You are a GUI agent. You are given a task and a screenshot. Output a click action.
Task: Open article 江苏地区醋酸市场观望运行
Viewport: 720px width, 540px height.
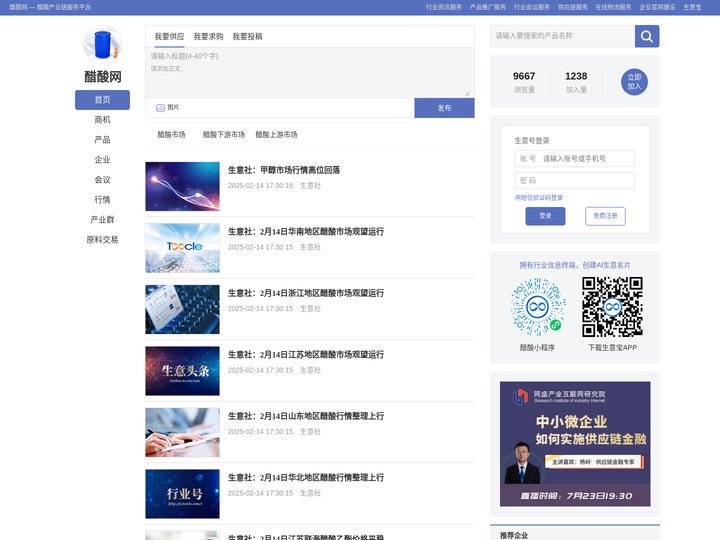[306, 354]
